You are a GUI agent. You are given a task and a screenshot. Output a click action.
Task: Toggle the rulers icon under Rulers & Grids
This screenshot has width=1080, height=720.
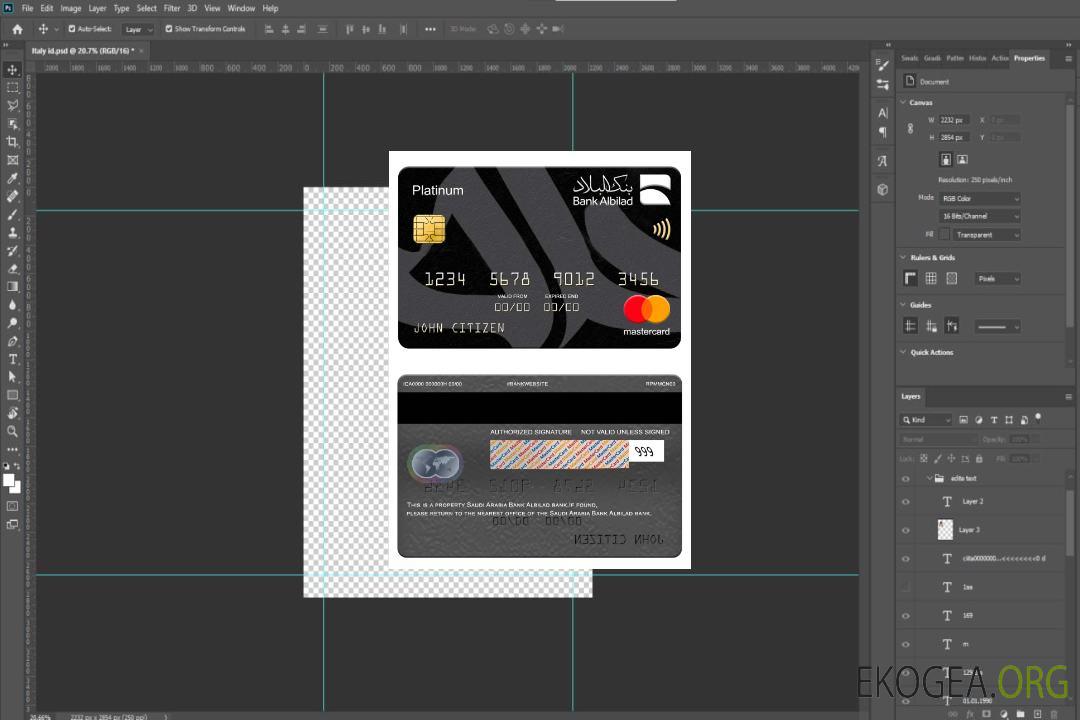click(x=911, y=278)
